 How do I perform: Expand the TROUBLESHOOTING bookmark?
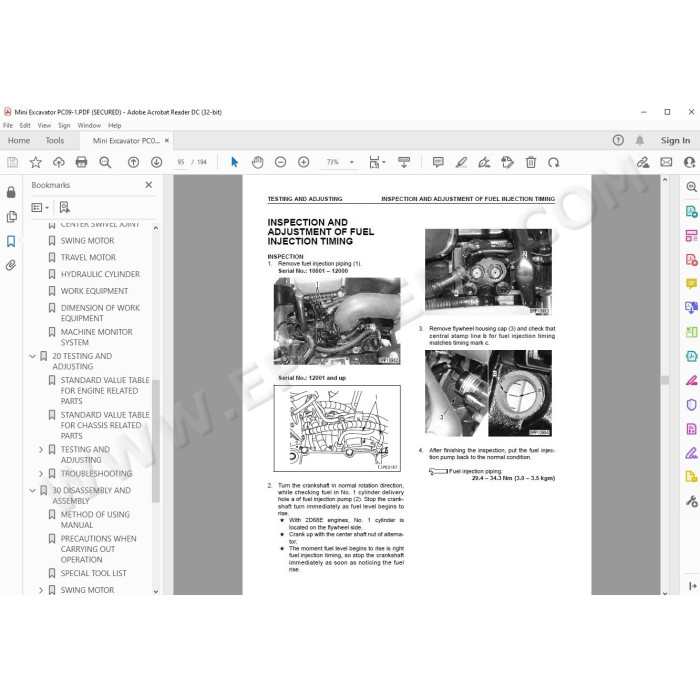click(x=41, y=474)
